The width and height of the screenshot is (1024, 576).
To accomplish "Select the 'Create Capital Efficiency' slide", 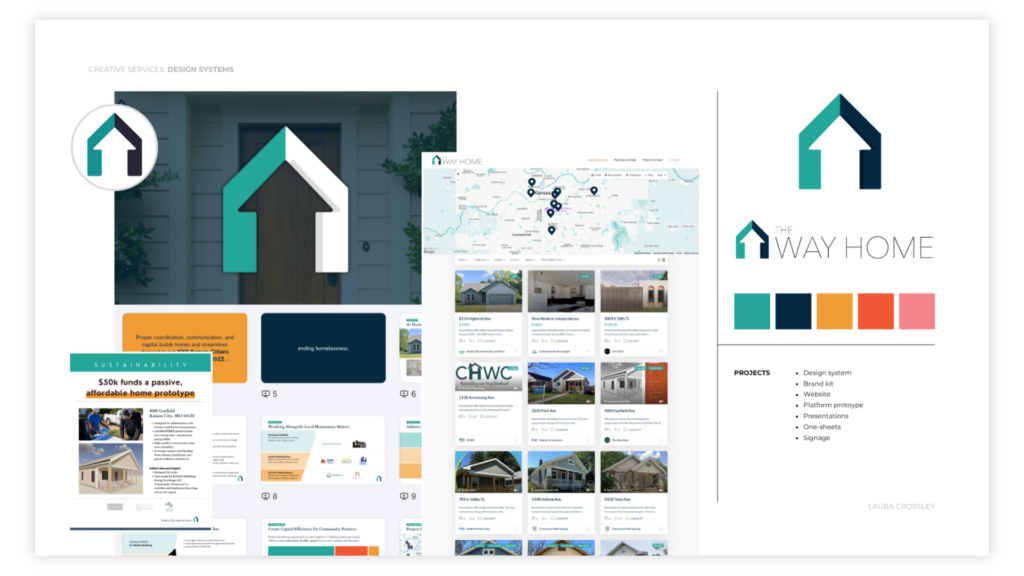I will click(323, 537).
